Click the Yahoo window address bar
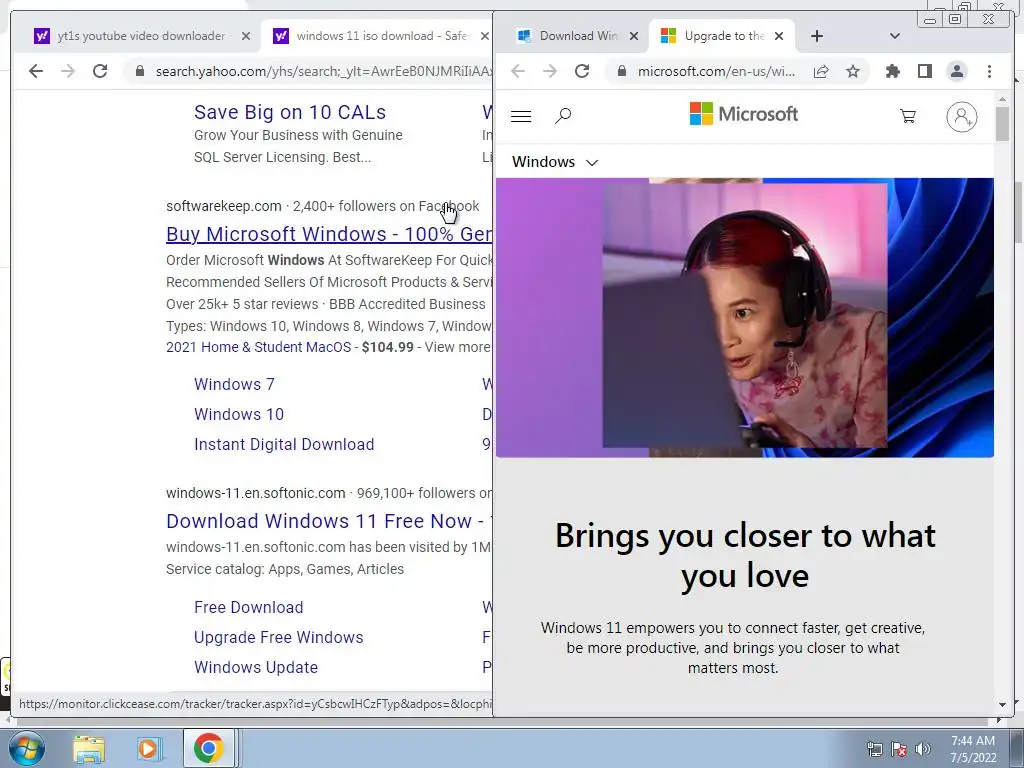This screenshot has width=1024, height=768. coord(310,71)
